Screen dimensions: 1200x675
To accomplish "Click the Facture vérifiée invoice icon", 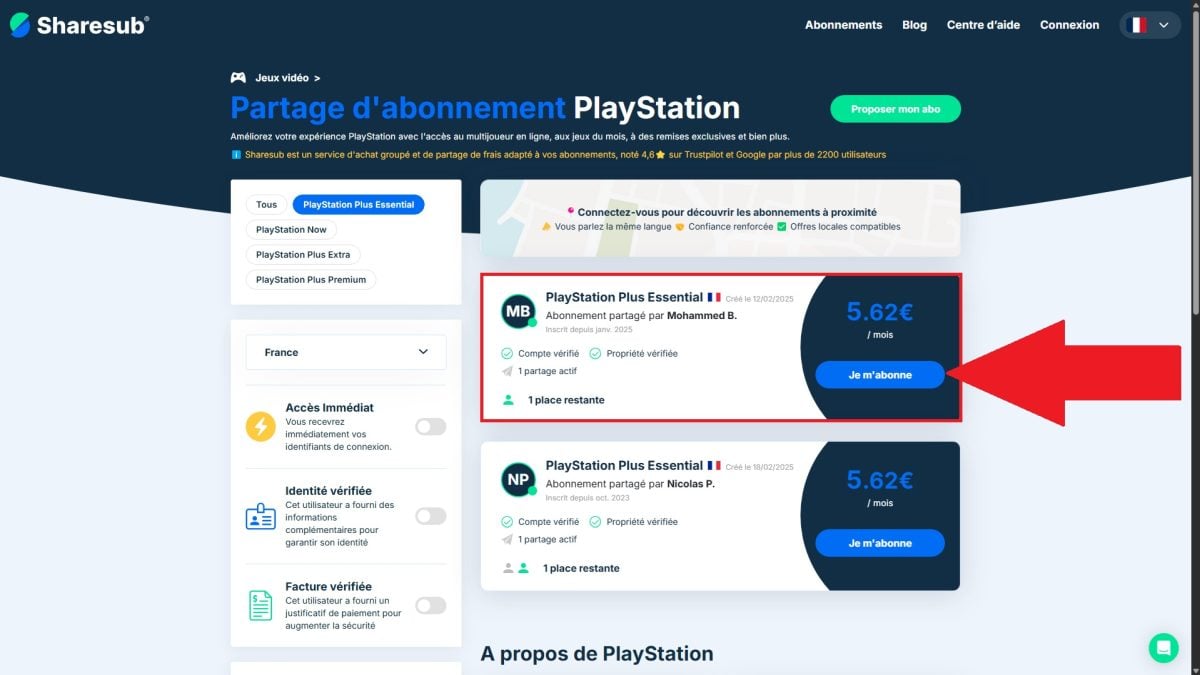I will pyautogui.click(x=260, y=605).
